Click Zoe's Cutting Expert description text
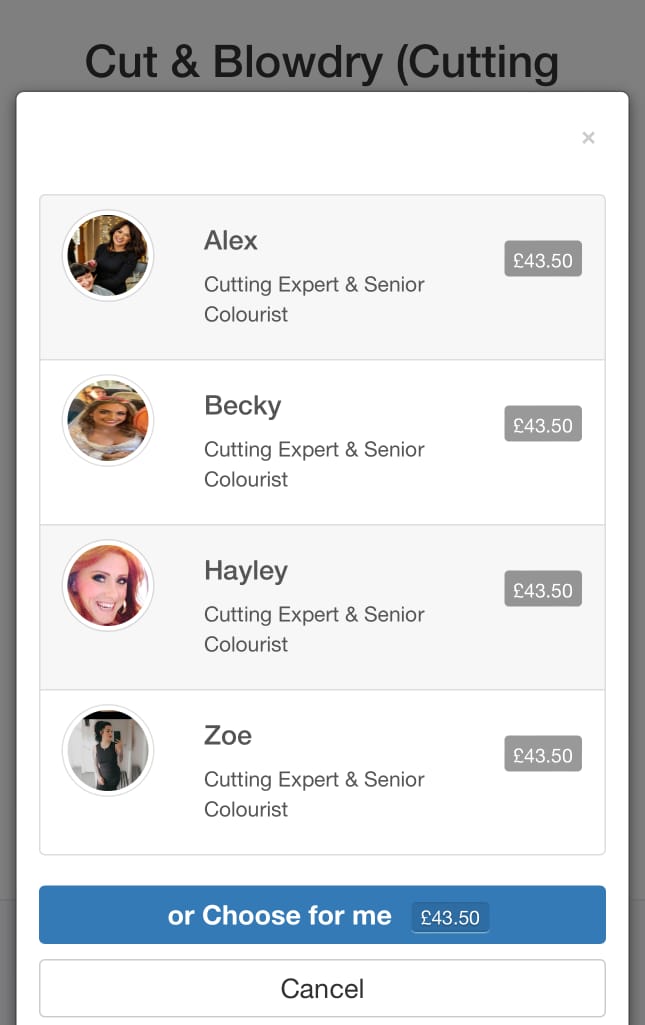 click(314, 794)
